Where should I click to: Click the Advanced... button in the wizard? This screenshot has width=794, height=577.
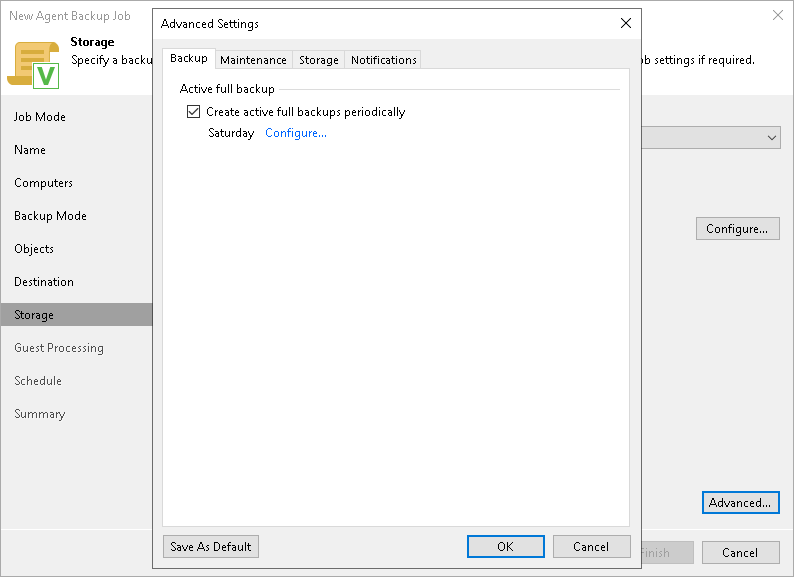(740, 503)
